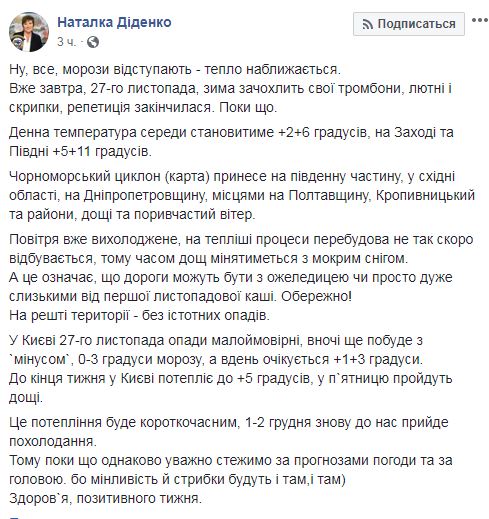This screenshot has height=519, width=489.
Task: Click the text 'репетиція закінчилася. Поки що.'
Action: (x=172, y=108)
